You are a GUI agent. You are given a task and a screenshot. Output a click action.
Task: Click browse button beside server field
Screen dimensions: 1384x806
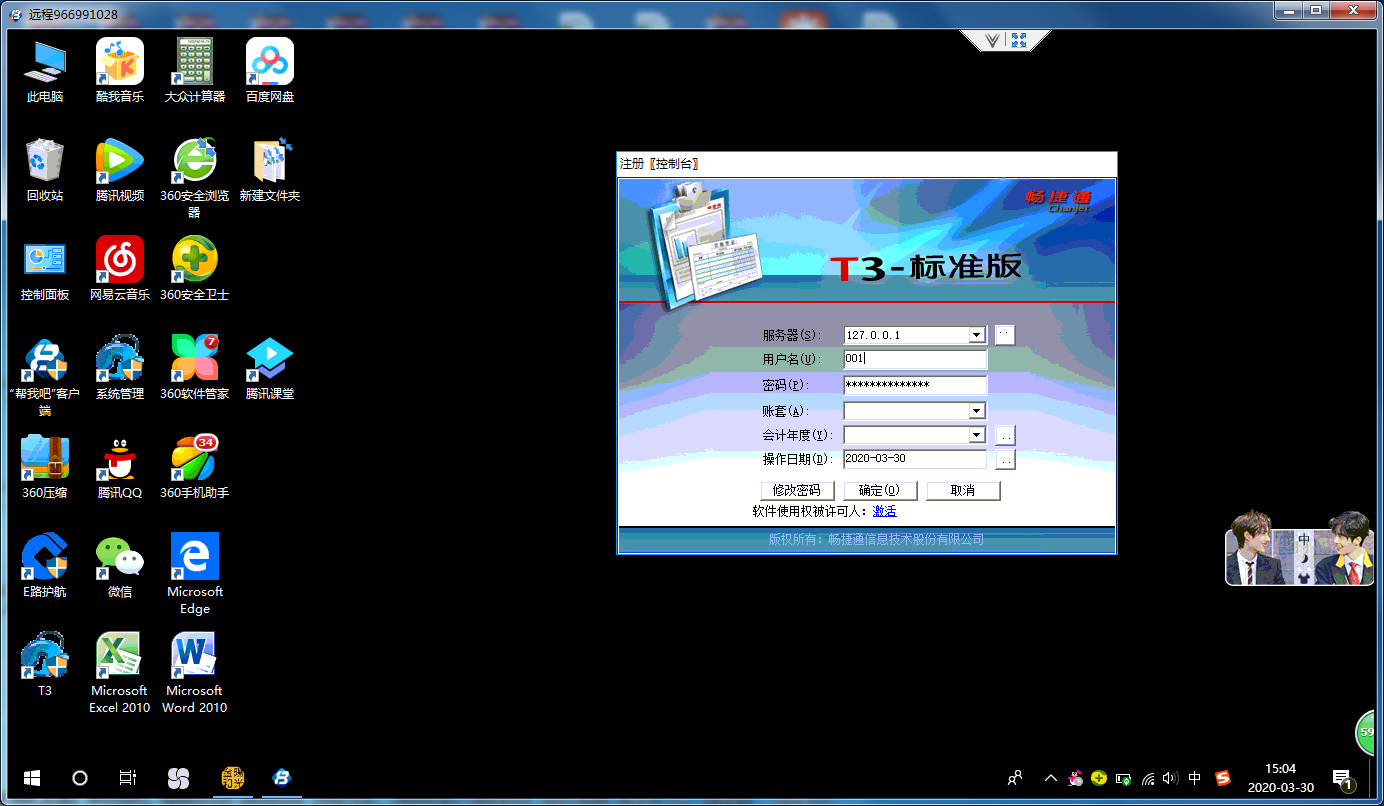[x=1005, y=335]
